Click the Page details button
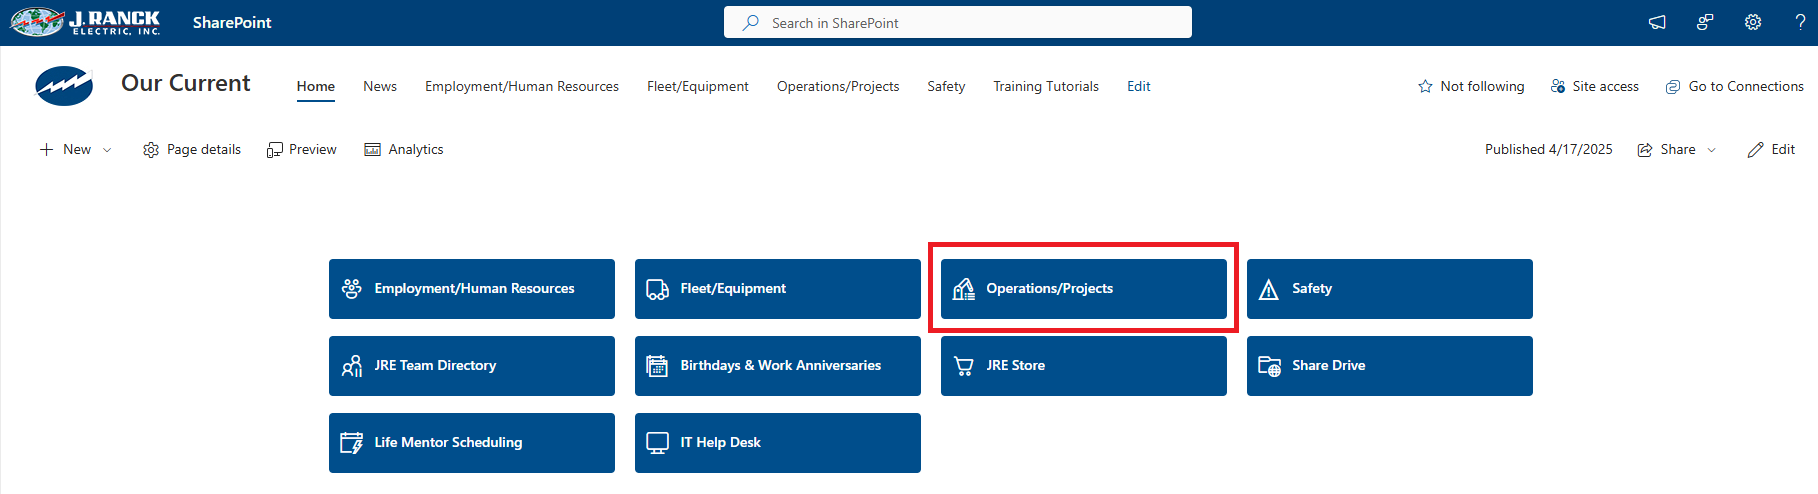1818x494 pixels. coord(192,150)
